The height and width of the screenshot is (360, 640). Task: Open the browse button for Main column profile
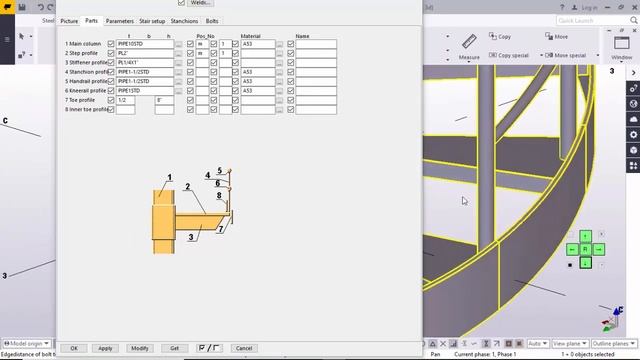click(x=178, y=44)
